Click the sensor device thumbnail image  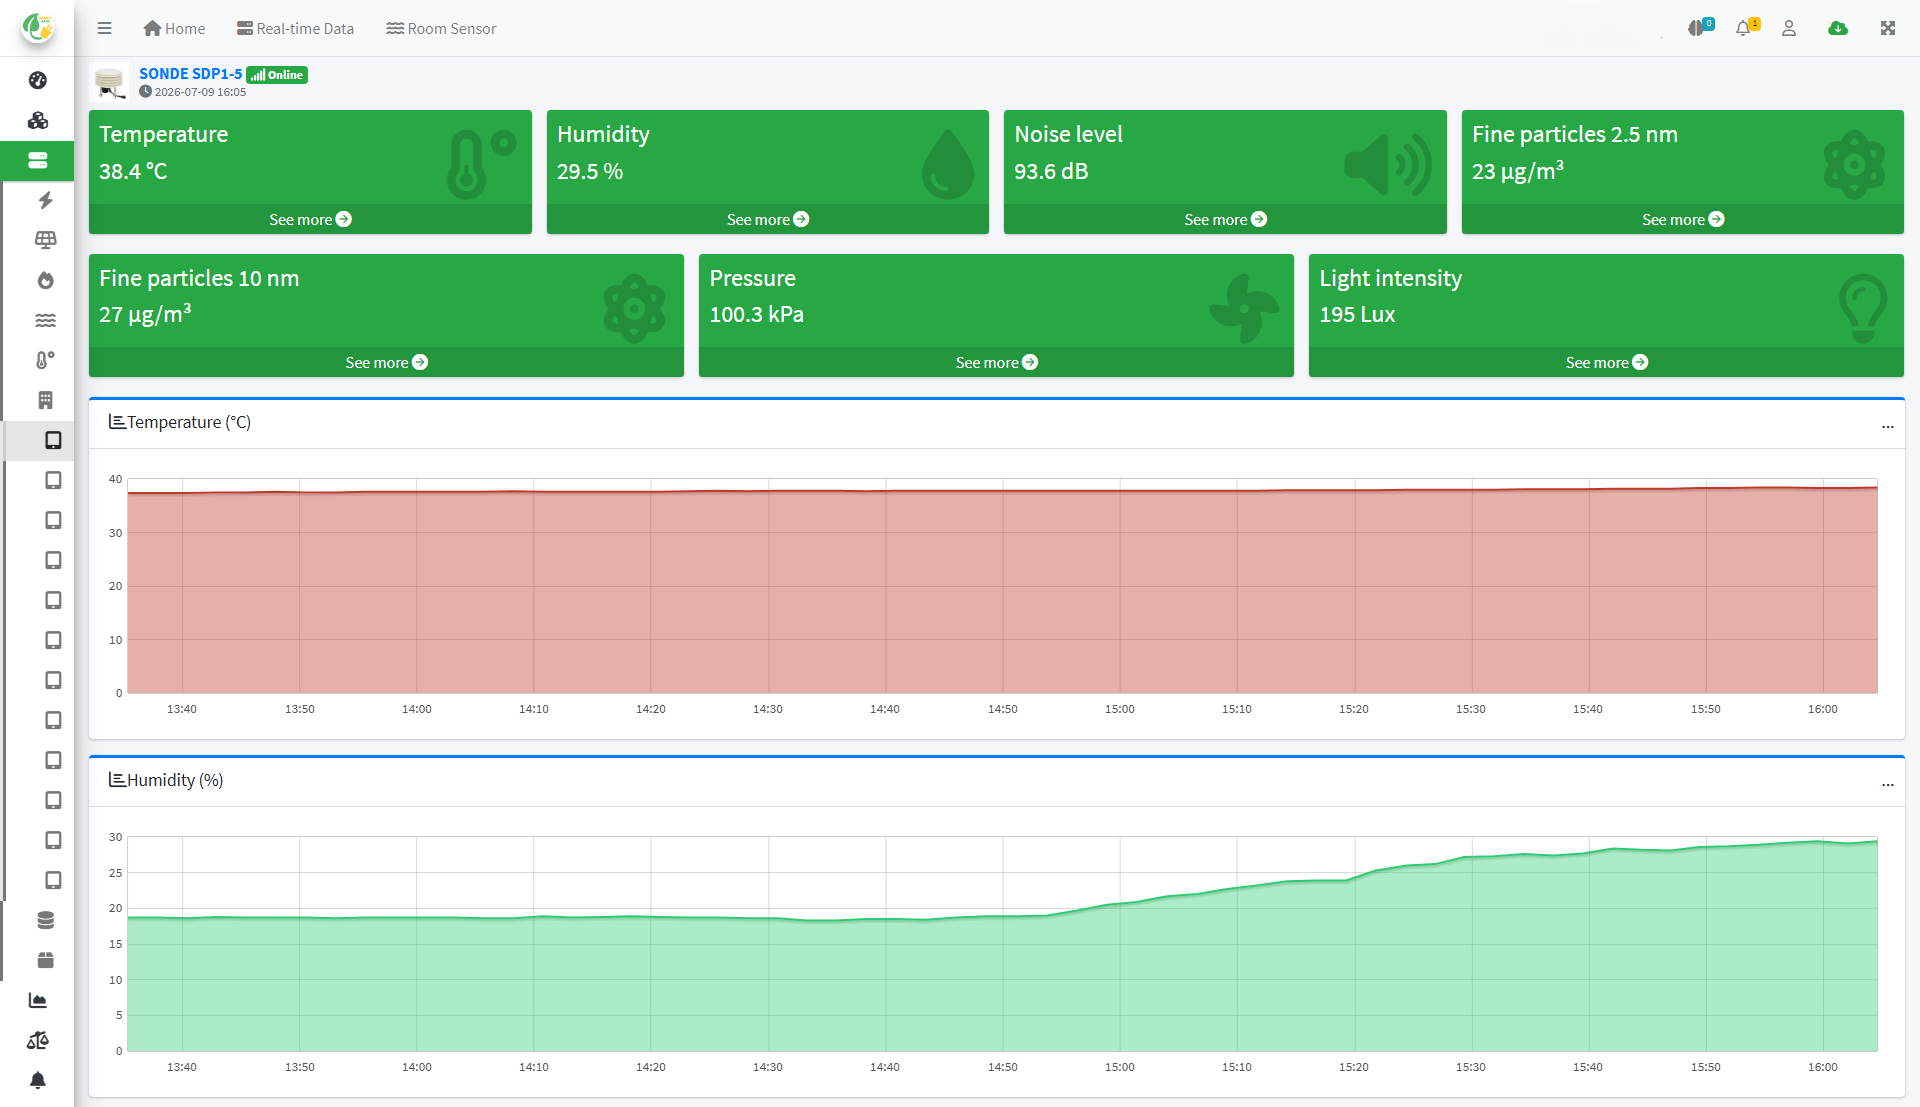pyautogui.click(x=110, y=82)
